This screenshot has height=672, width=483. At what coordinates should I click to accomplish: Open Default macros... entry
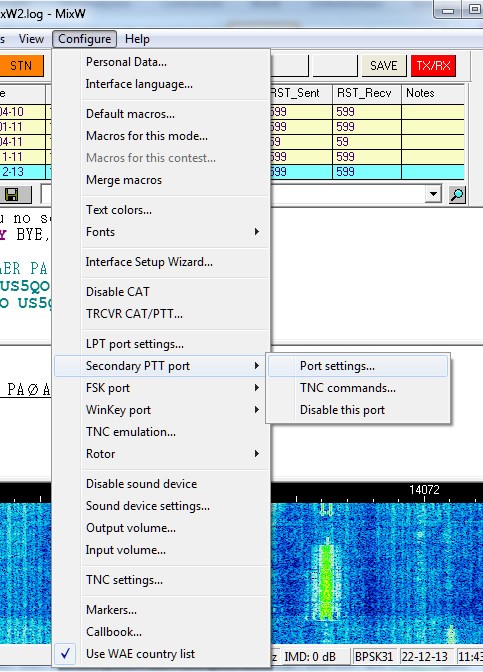point(162,114)
